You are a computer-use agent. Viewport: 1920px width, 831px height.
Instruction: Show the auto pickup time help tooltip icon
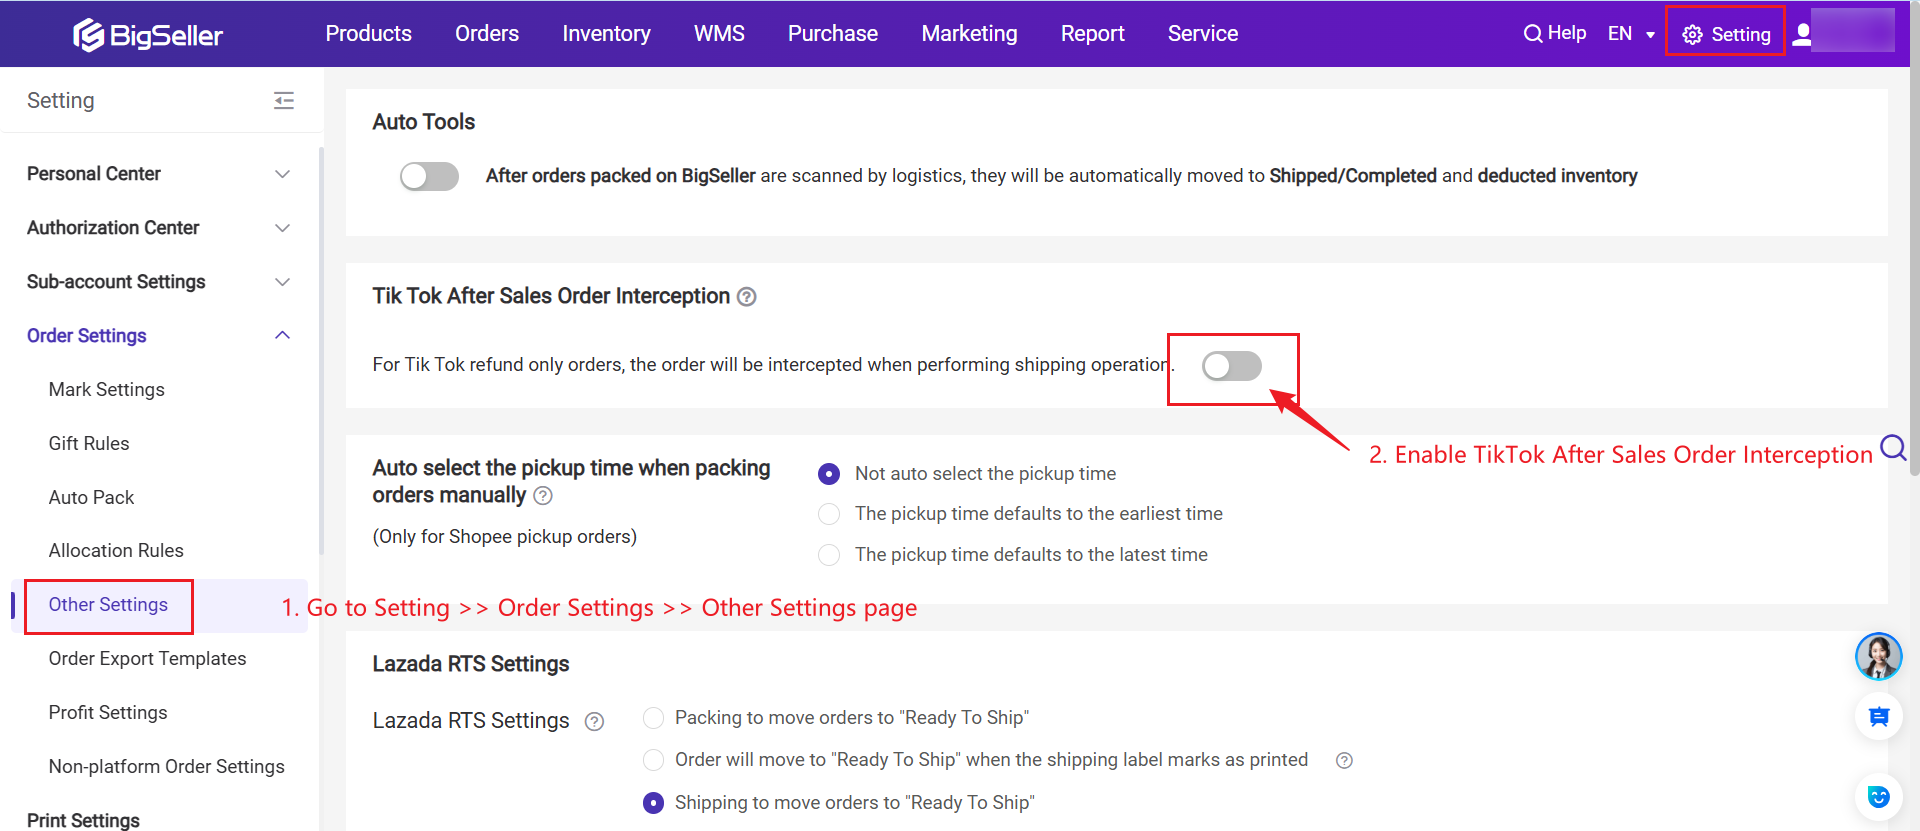point(543,496)
